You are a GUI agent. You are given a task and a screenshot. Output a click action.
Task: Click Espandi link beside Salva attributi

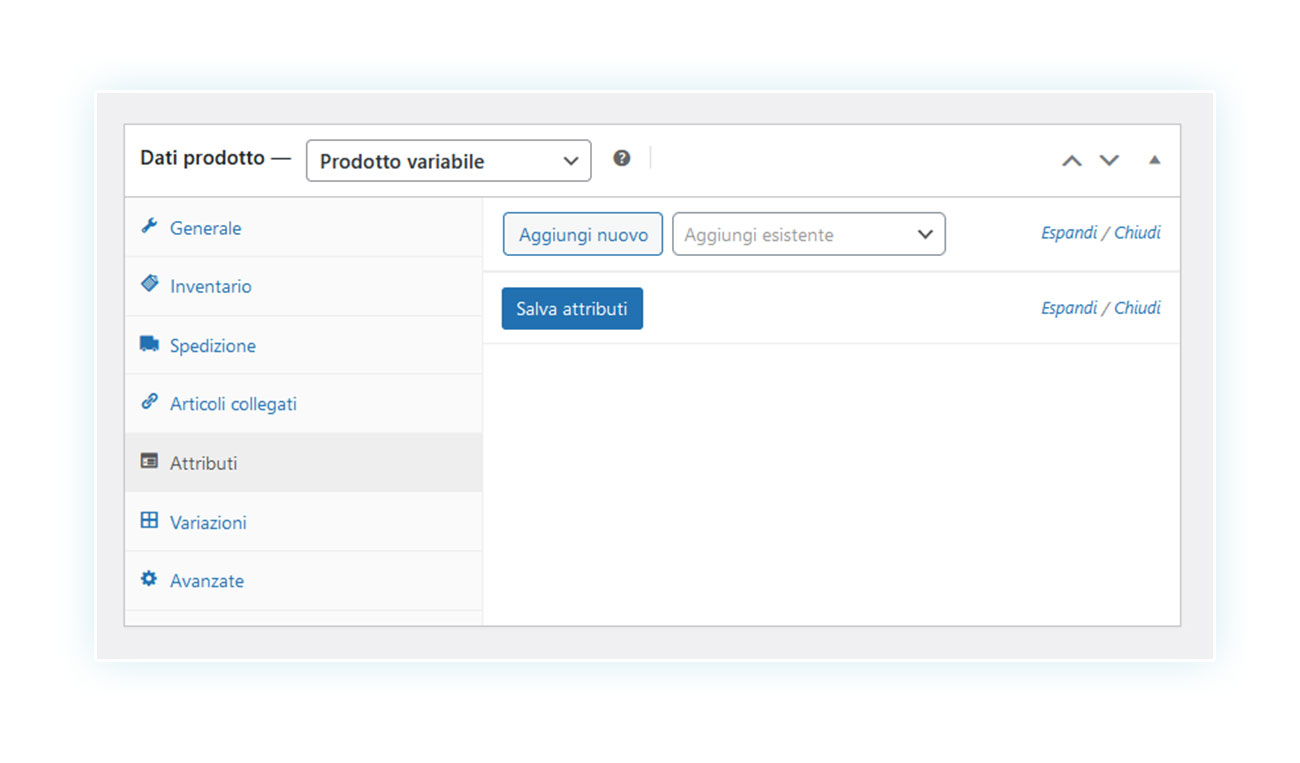[1069, 307]
